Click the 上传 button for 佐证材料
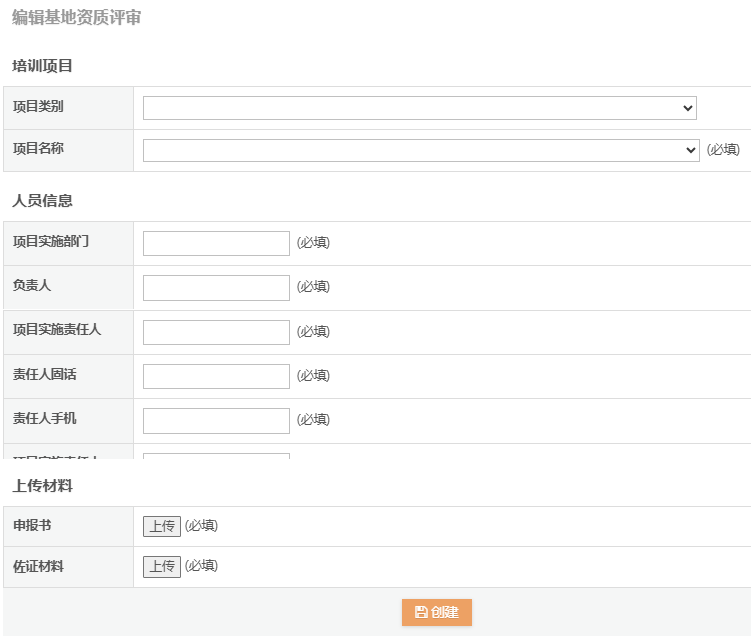Screen dimensions: 751x636 [x=162, y=566]
